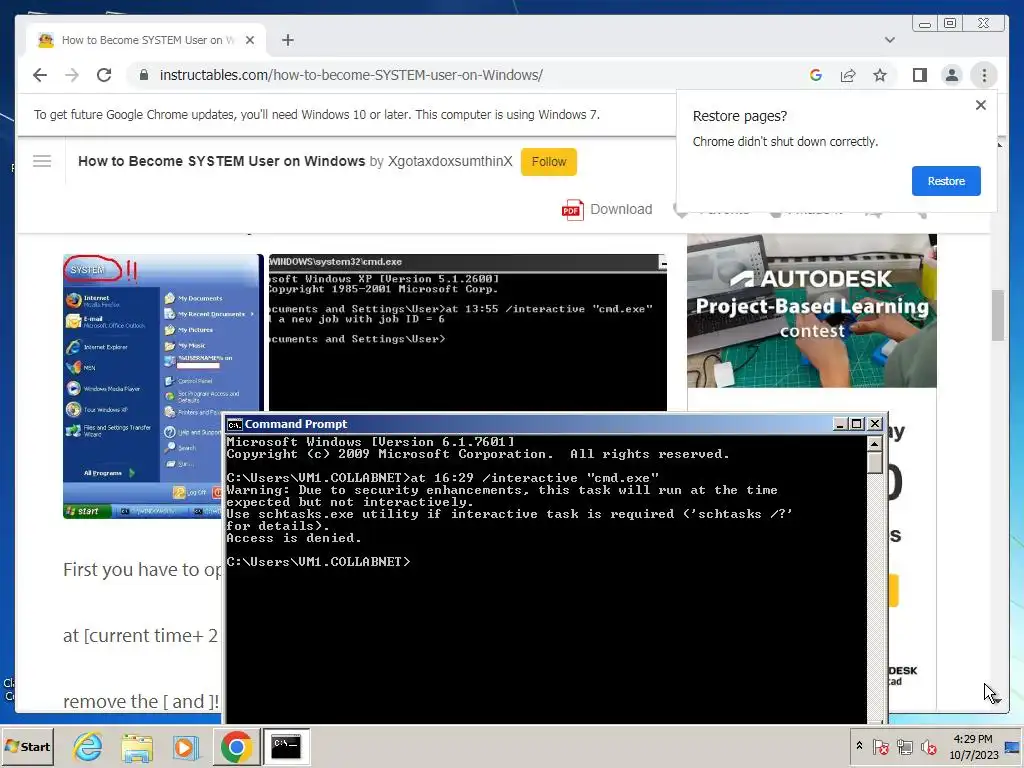Image resolution: width=1024 pixels, height=768 pixels.
Task: Click the 'First you have to op' paragraph text
Action: click(x=142, y=569)
